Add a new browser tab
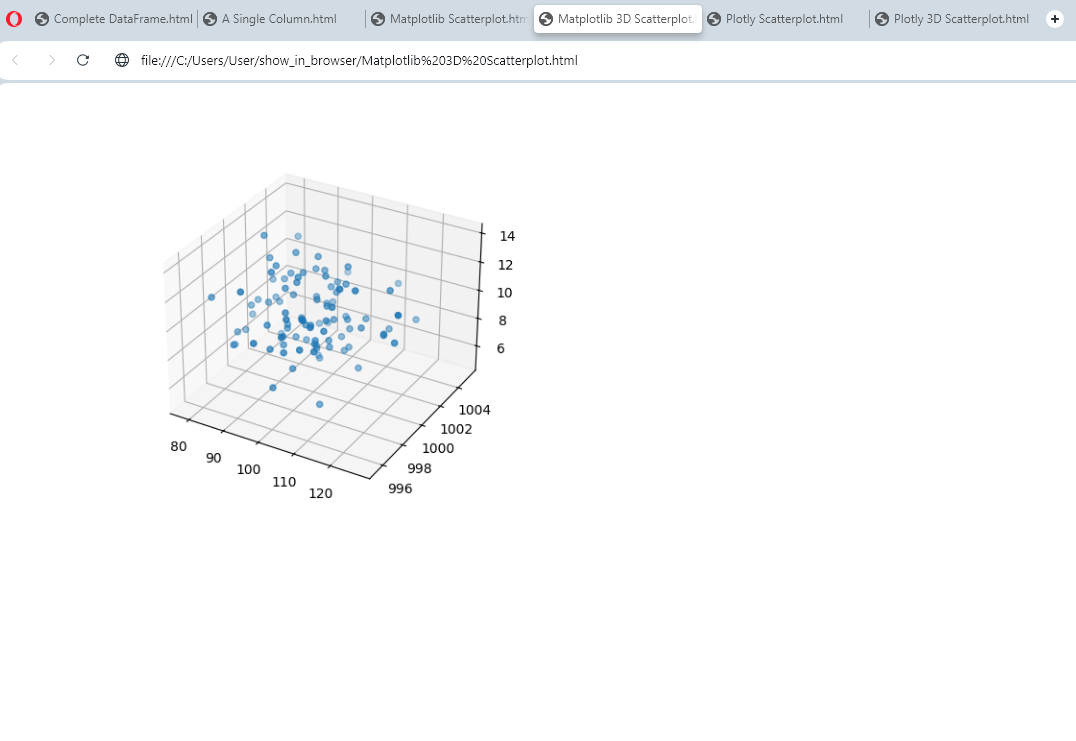Image resolution: width=1076 pixels, height=741 pixels. point(1055,19)
